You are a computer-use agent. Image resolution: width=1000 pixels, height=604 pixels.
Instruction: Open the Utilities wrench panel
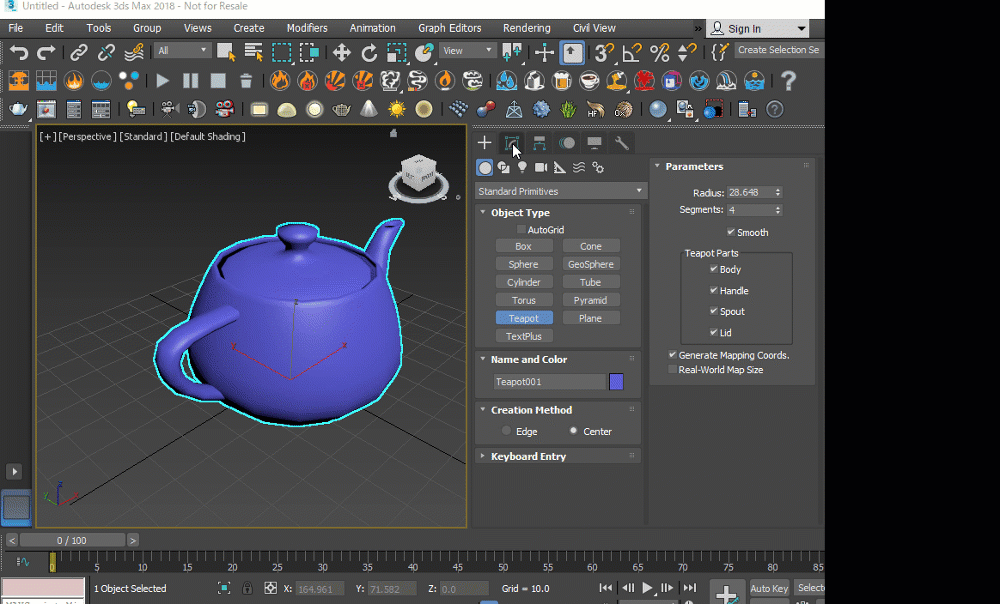click(x=621, y=143)
